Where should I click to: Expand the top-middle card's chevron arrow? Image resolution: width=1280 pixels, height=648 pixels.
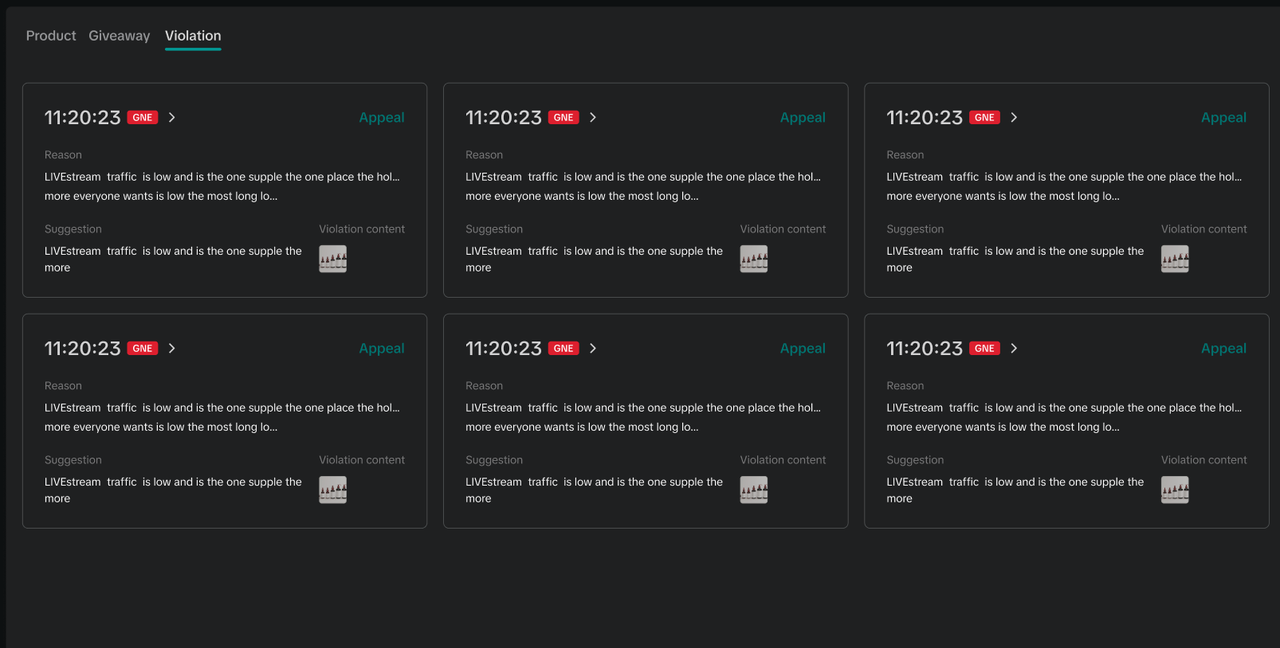593,118
